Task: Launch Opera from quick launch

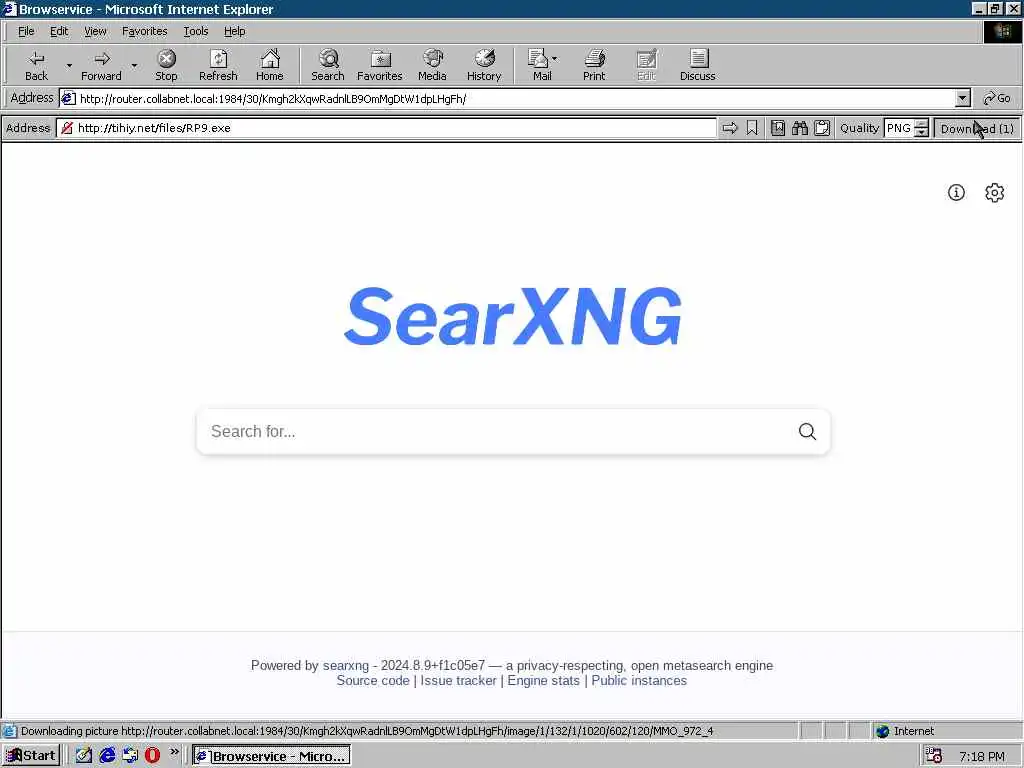Action: coord(153,756)
